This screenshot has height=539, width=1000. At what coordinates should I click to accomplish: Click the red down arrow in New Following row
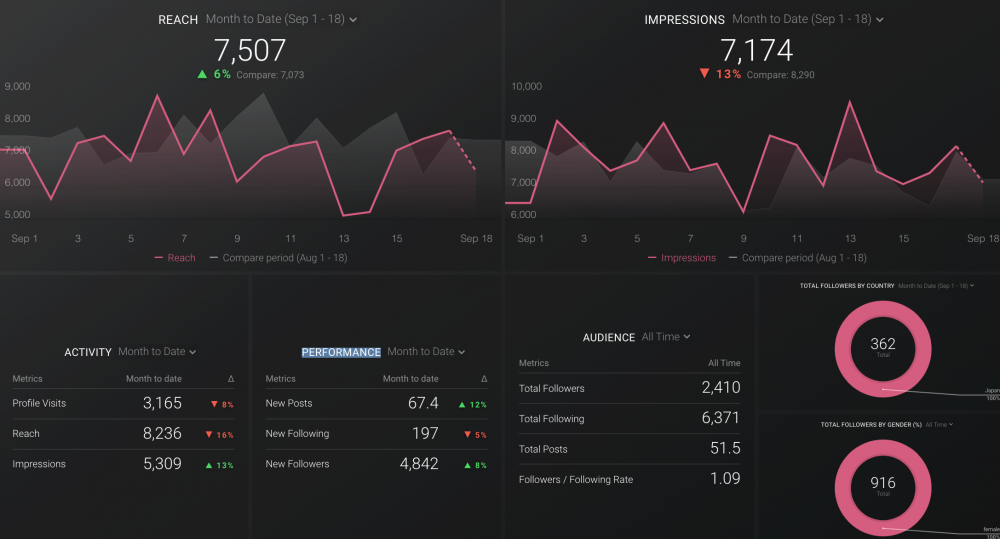coord(467,434)
